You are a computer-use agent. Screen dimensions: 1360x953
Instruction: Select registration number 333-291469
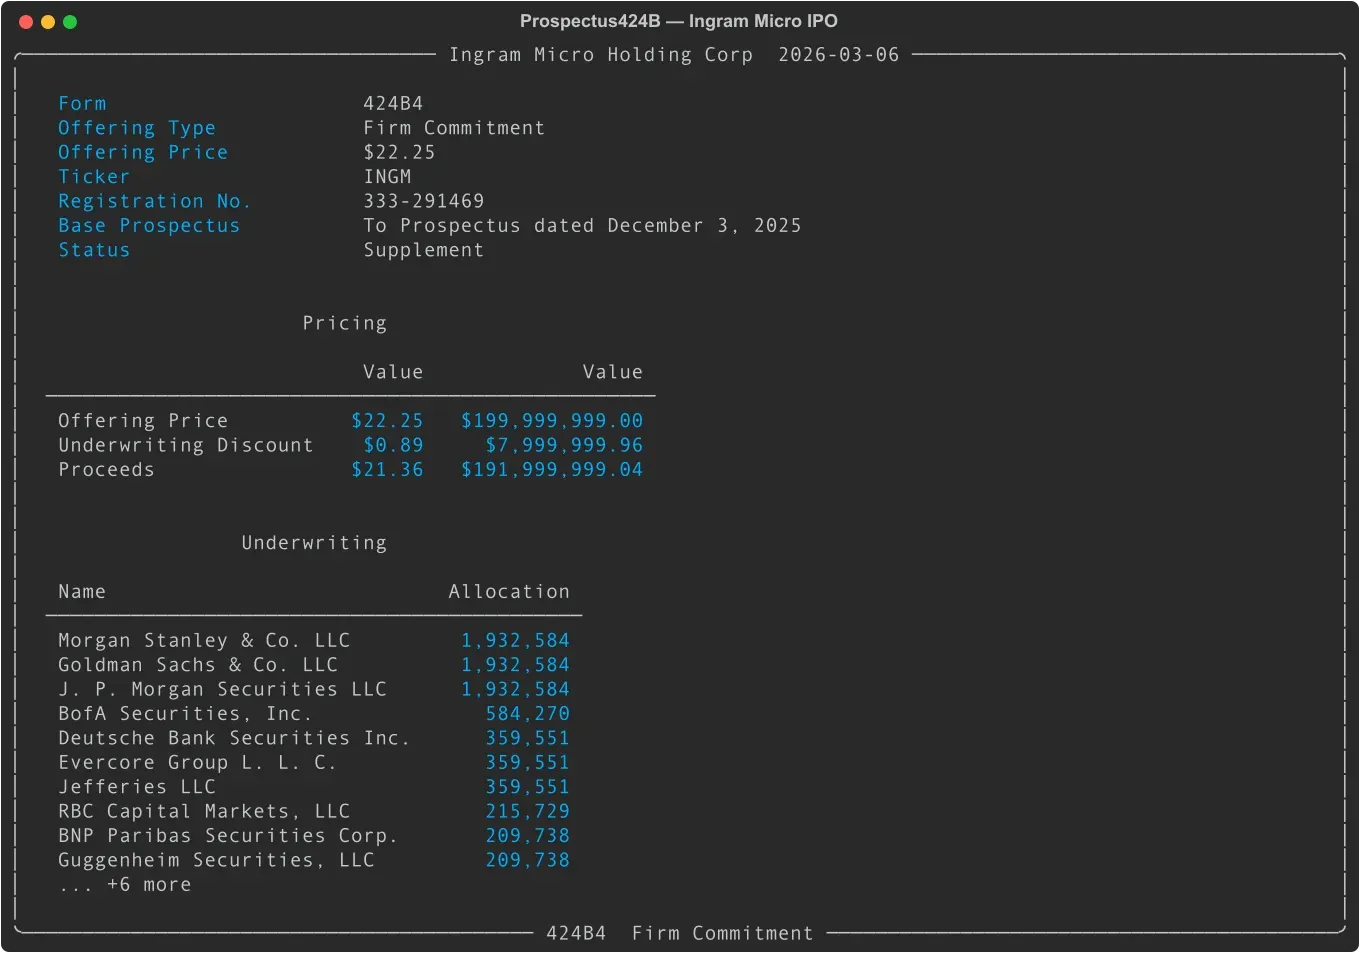pos(424,201)
